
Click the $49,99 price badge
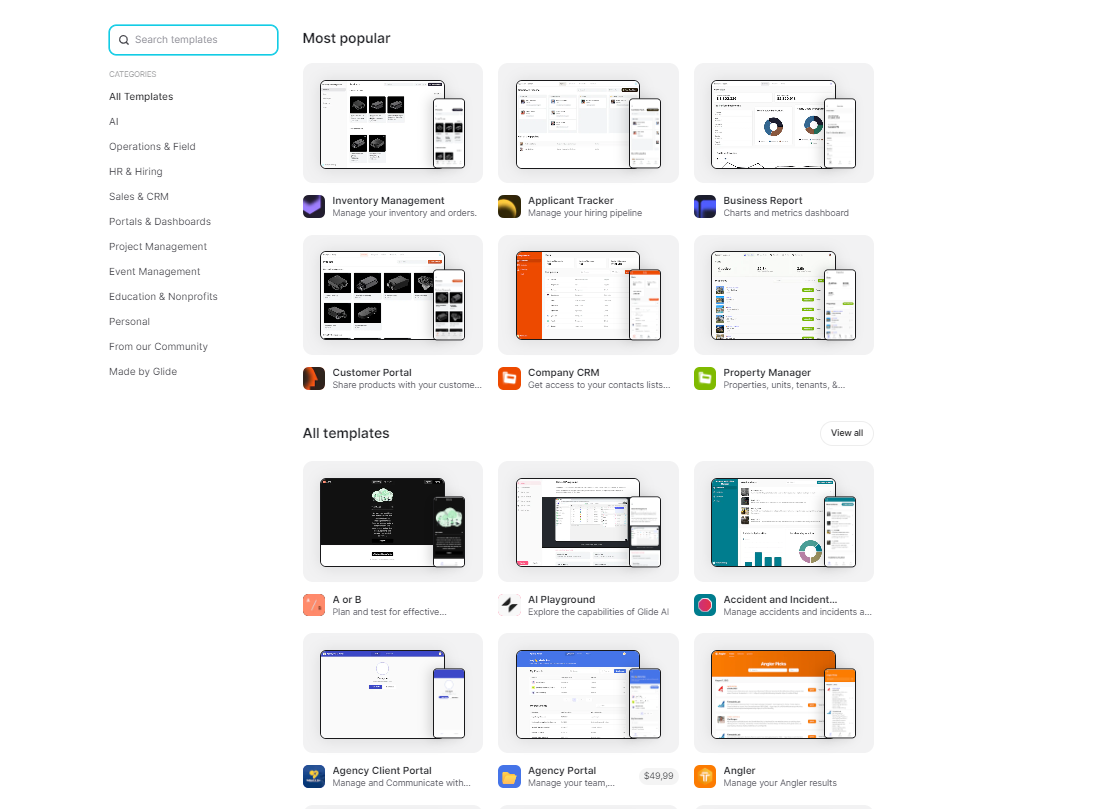click(658, 776)
